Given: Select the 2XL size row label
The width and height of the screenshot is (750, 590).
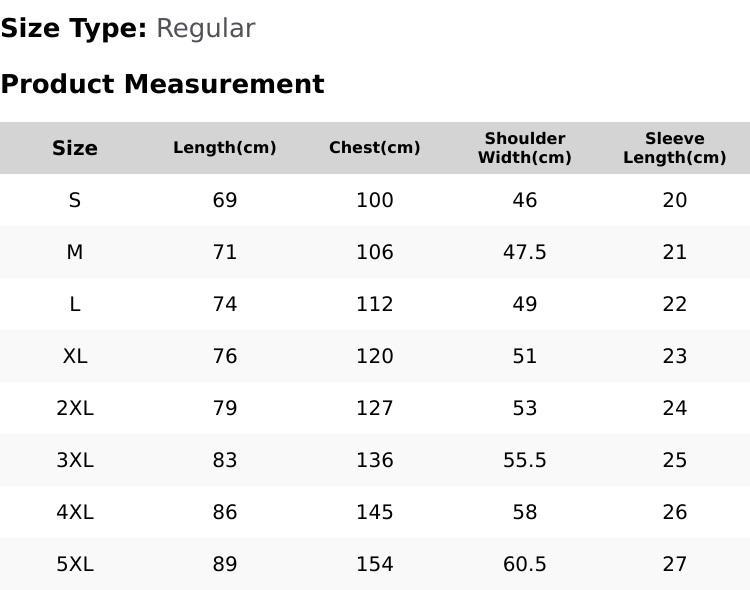Looking at the screenshot, I should (x=75, y=408).
